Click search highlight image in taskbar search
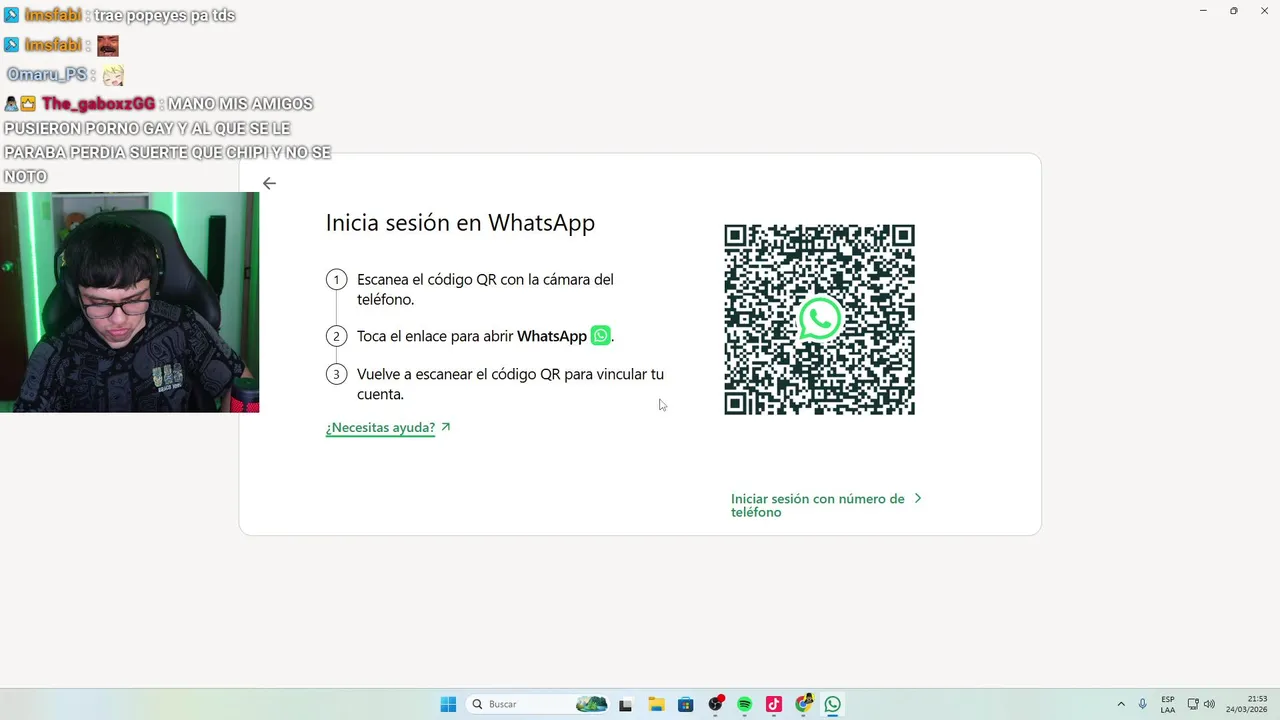Viewport: 1280px width, 720px height. click(592, 704)
